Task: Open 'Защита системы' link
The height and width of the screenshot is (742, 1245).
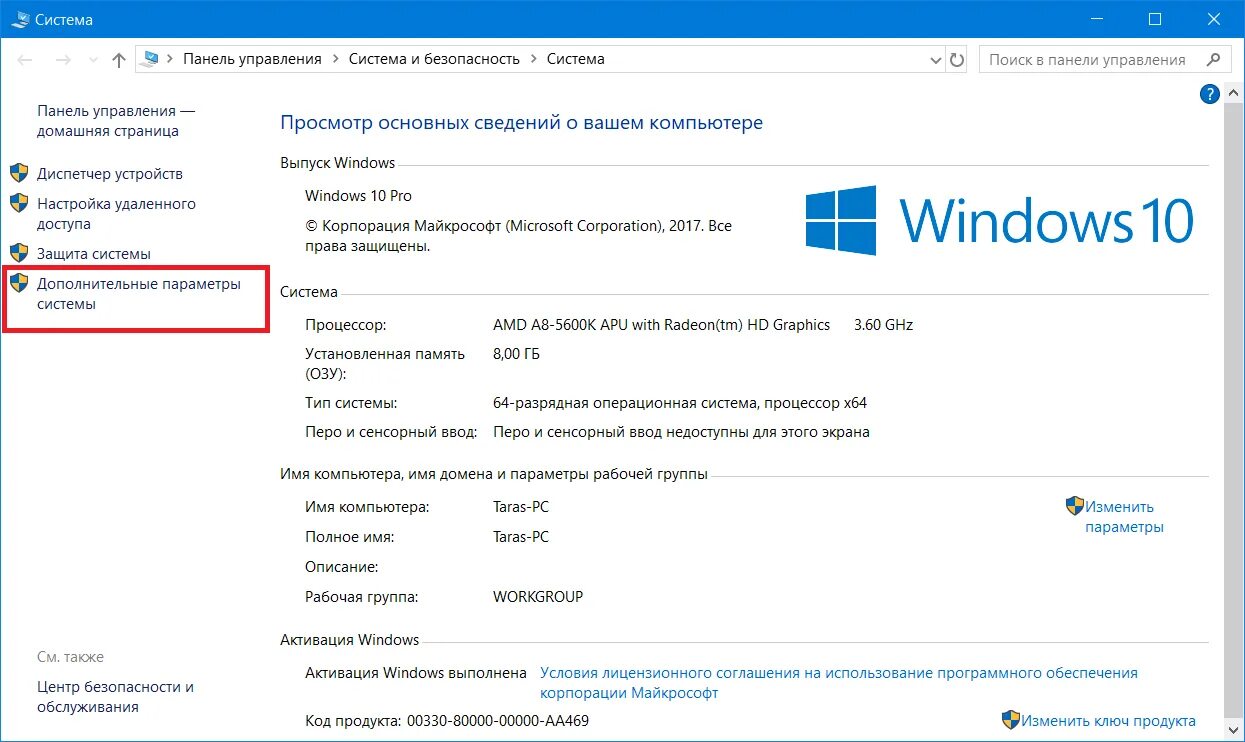Action: 94,254
